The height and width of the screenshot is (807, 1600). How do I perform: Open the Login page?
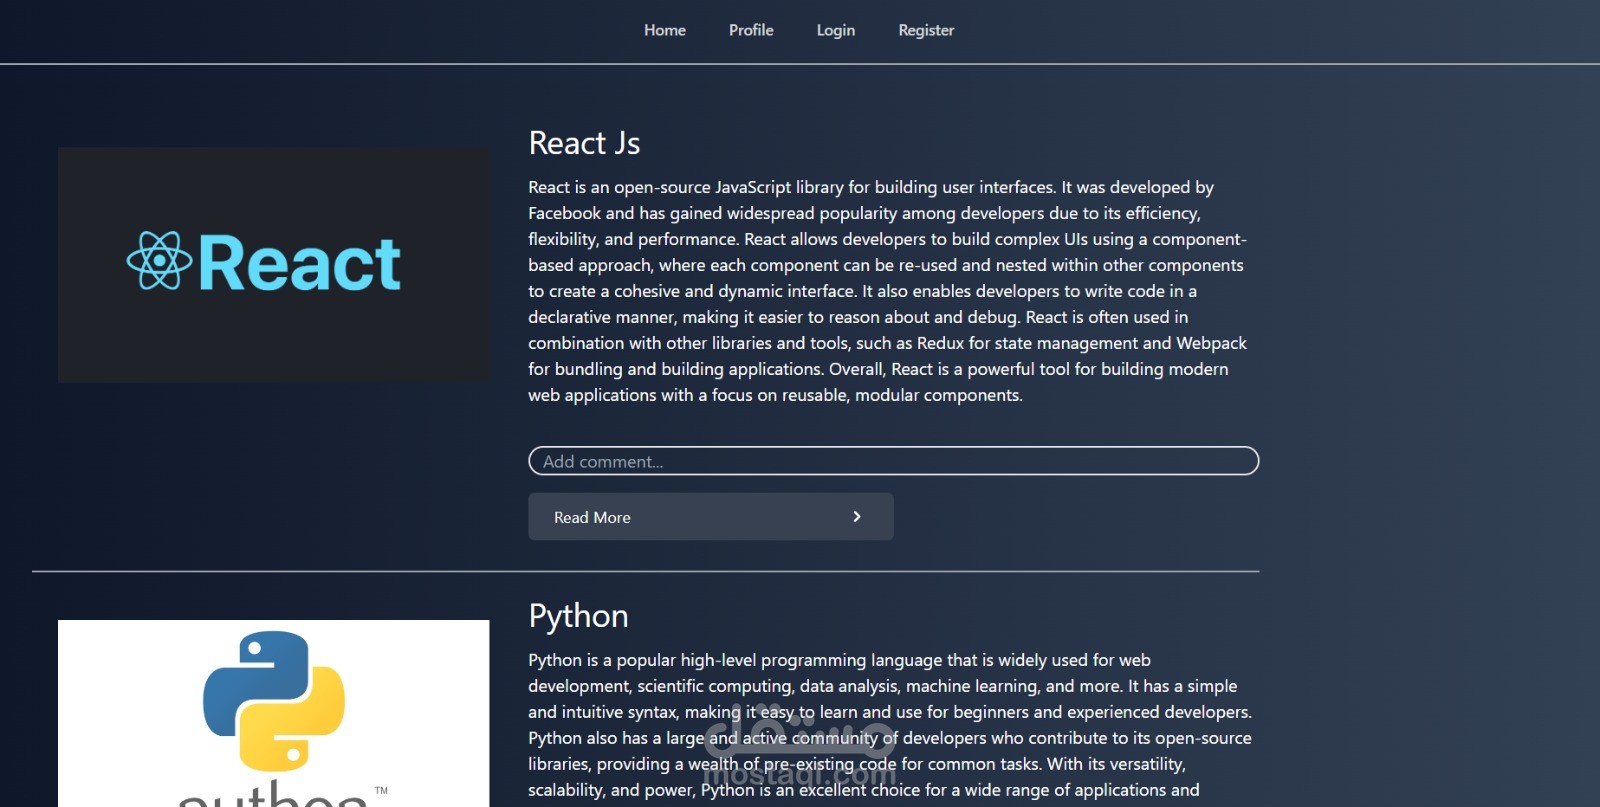click(x=835, y=30)
